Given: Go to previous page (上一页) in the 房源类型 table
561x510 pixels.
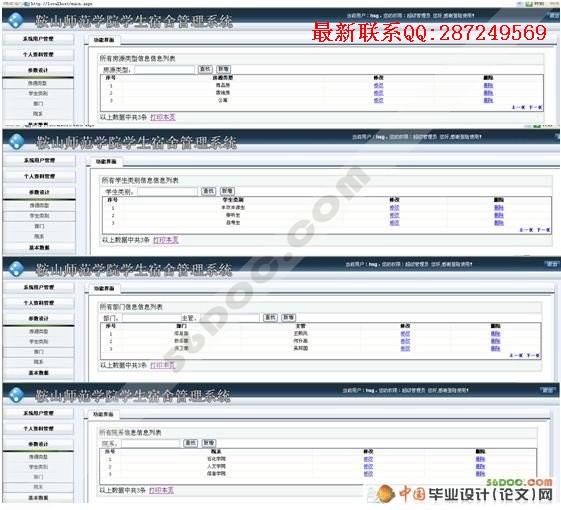Looking at the screenshot, I should coord(518,107).
